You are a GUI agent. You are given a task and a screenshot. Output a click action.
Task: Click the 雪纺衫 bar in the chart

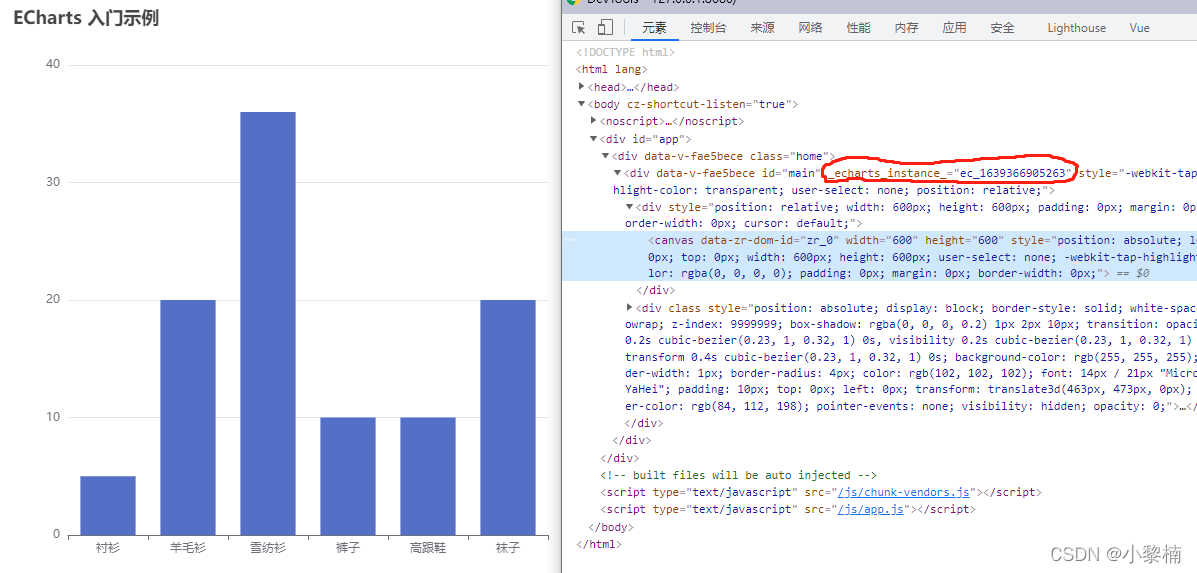268,324
